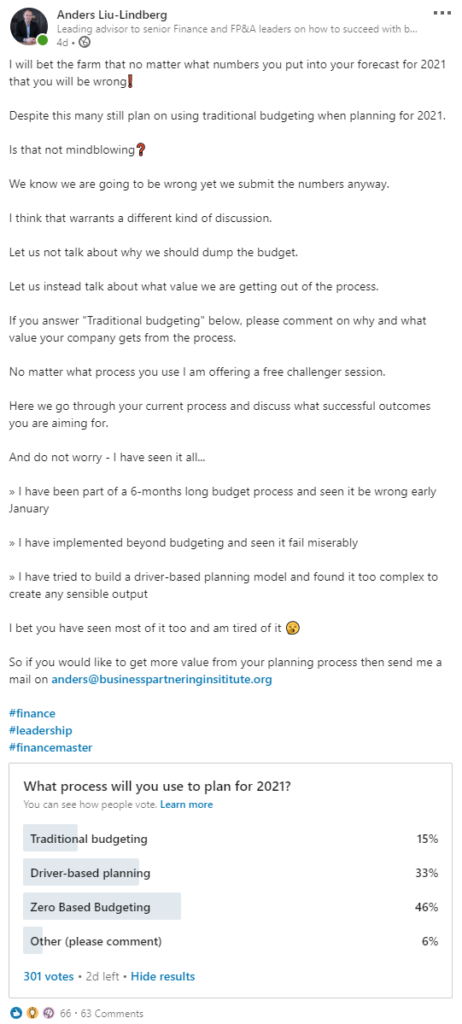
Task: Select the Traditional budgeting poll option
Action: pos(231,839)
